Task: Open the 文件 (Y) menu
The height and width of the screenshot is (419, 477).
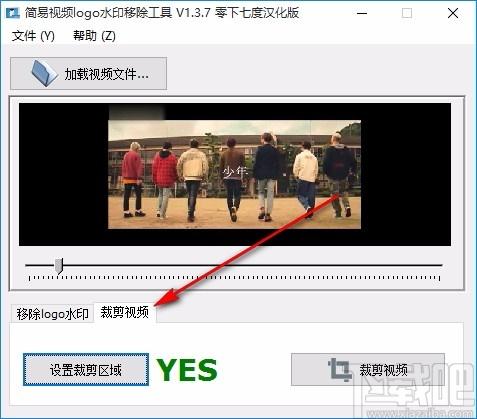Action: pyautogui.click(x=33, y=36)
